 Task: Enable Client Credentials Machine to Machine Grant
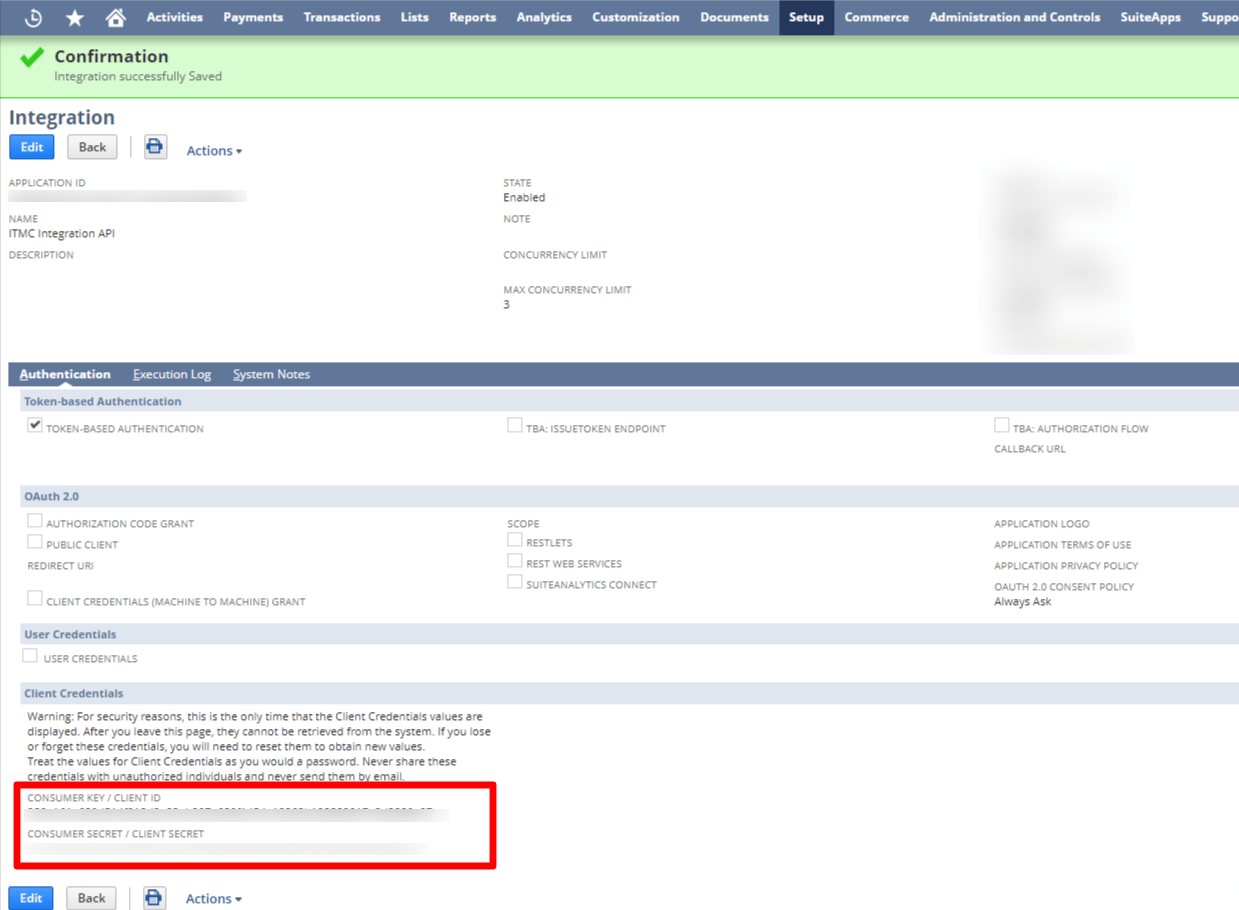click(x=35, y=598)
